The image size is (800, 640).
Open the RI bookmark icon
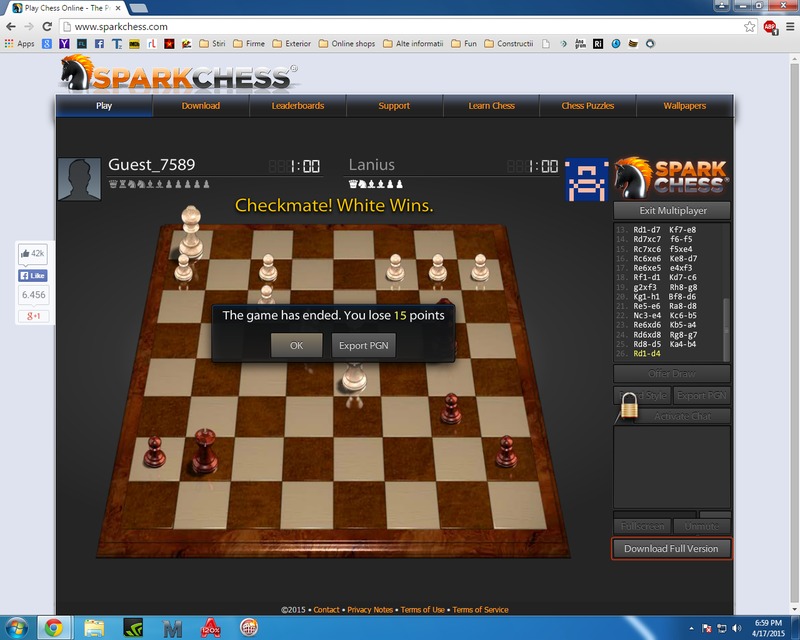pyautogui.click(x=598, y=44)
